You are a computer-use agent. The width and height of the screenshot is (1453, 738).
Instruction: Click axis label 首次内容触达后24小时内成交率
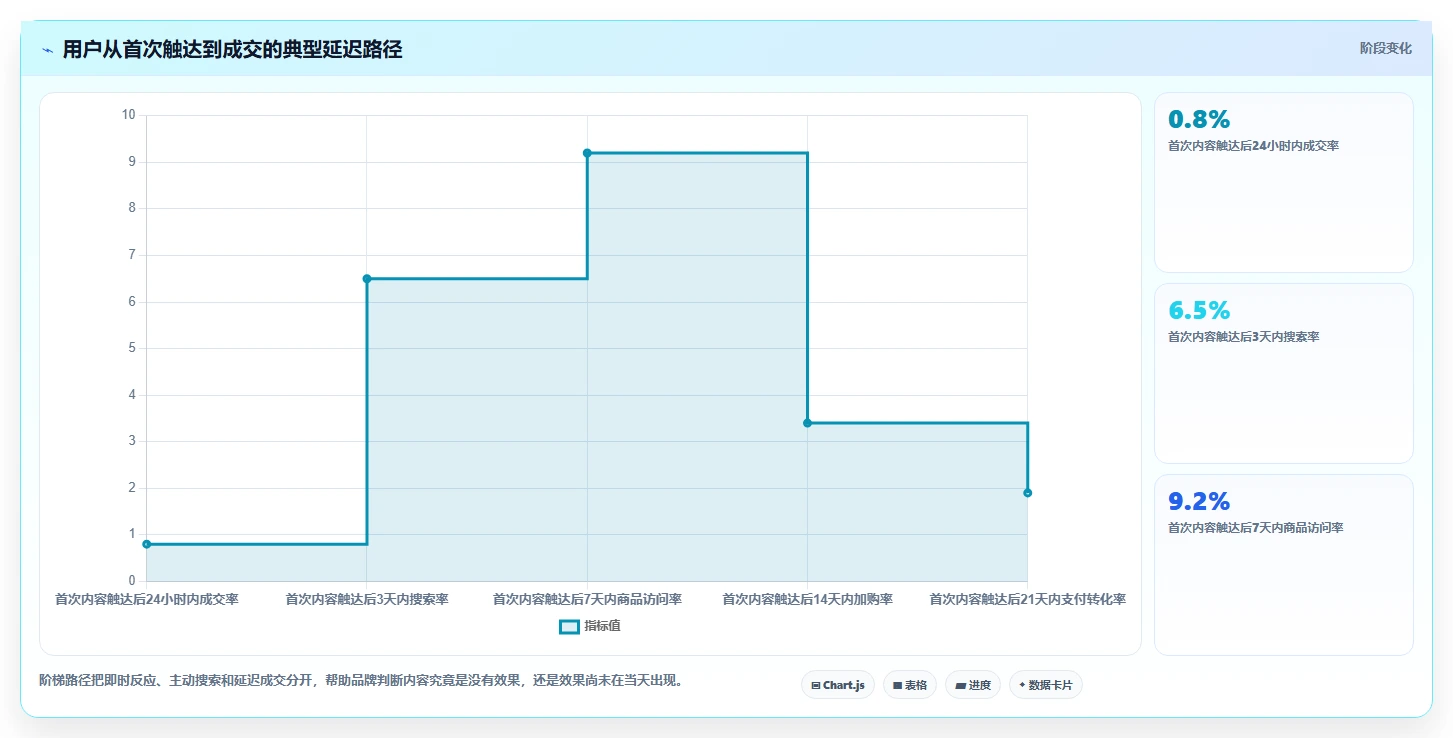[147, 600]
